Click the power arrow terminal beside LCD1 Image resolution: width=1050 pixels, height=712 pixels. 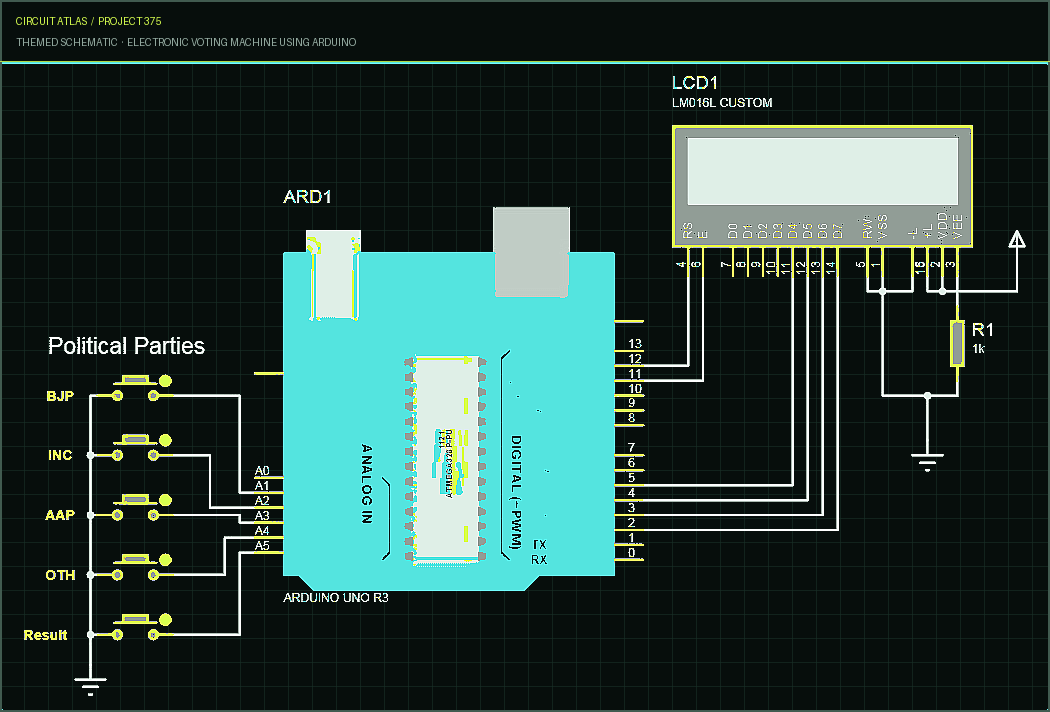pos(1017,239)
